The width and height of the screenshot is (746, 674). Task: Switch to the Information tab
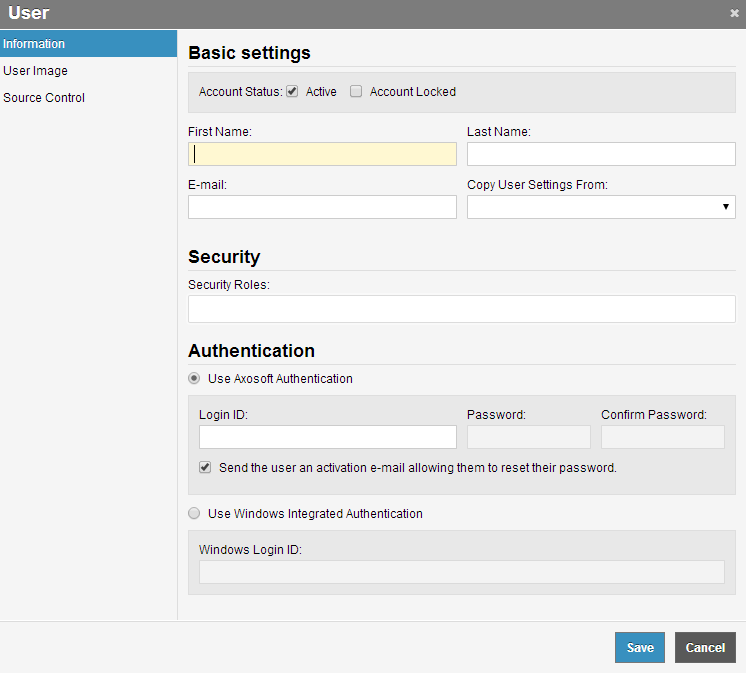coord(88,44)
